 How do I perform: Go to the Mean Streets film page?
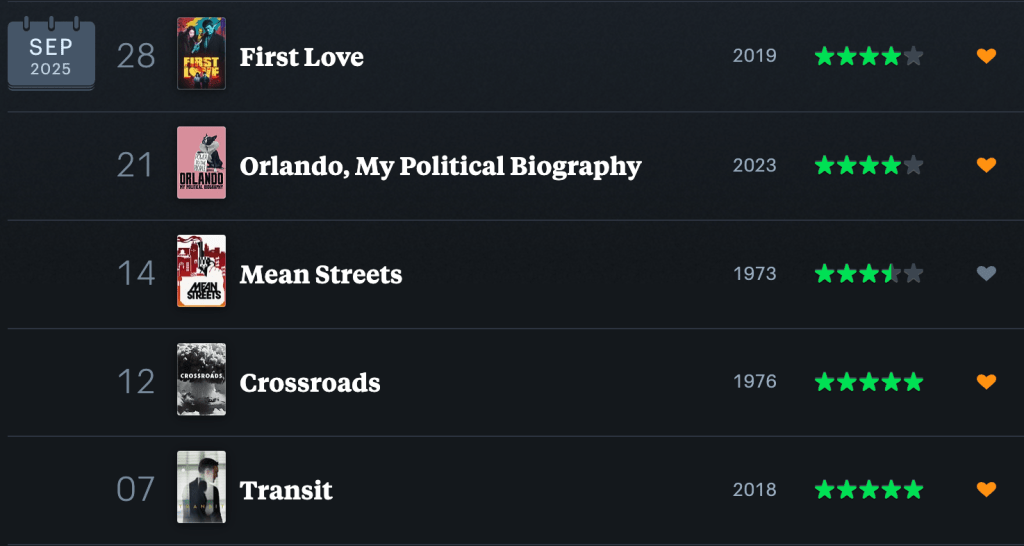click(321, 274)
